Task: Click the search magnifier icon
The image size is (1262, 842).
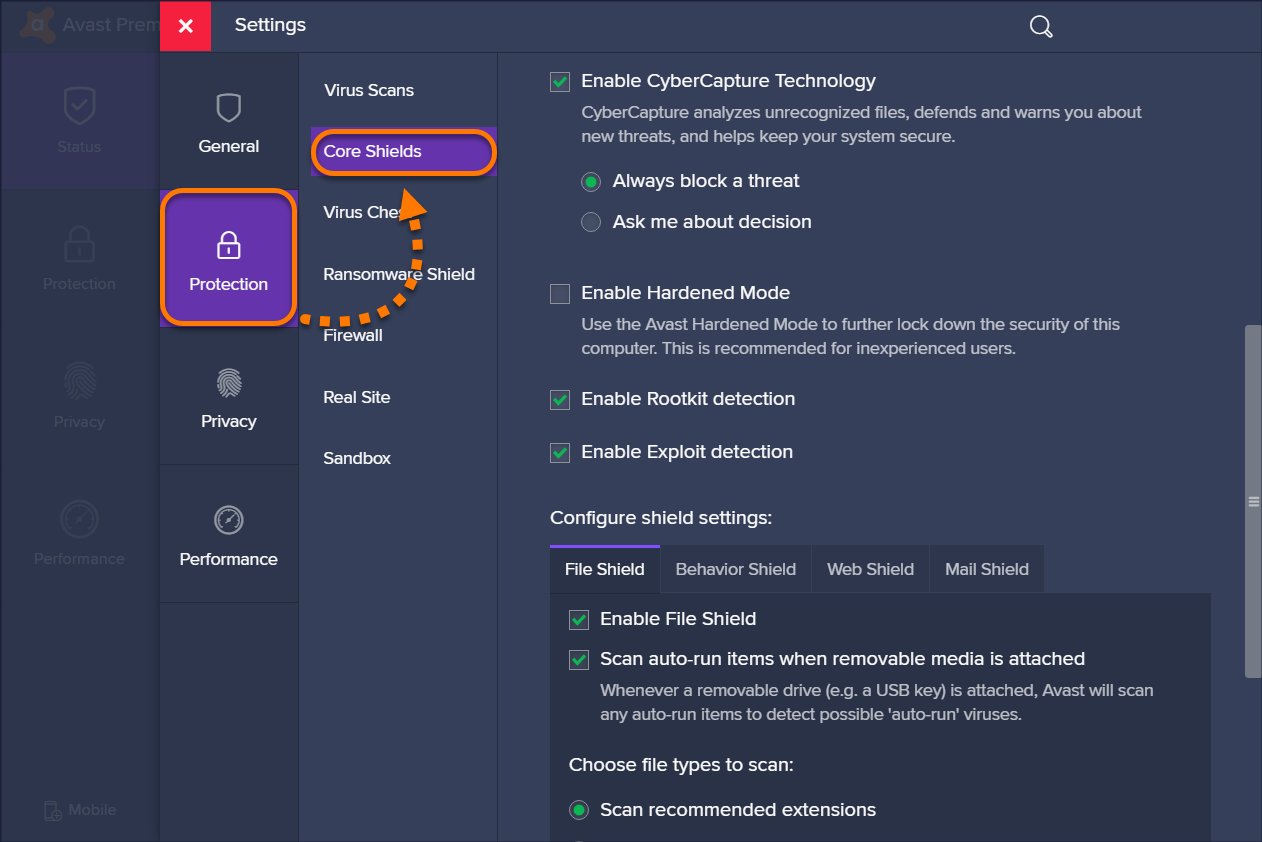Action: click(x=1041, y=27)
